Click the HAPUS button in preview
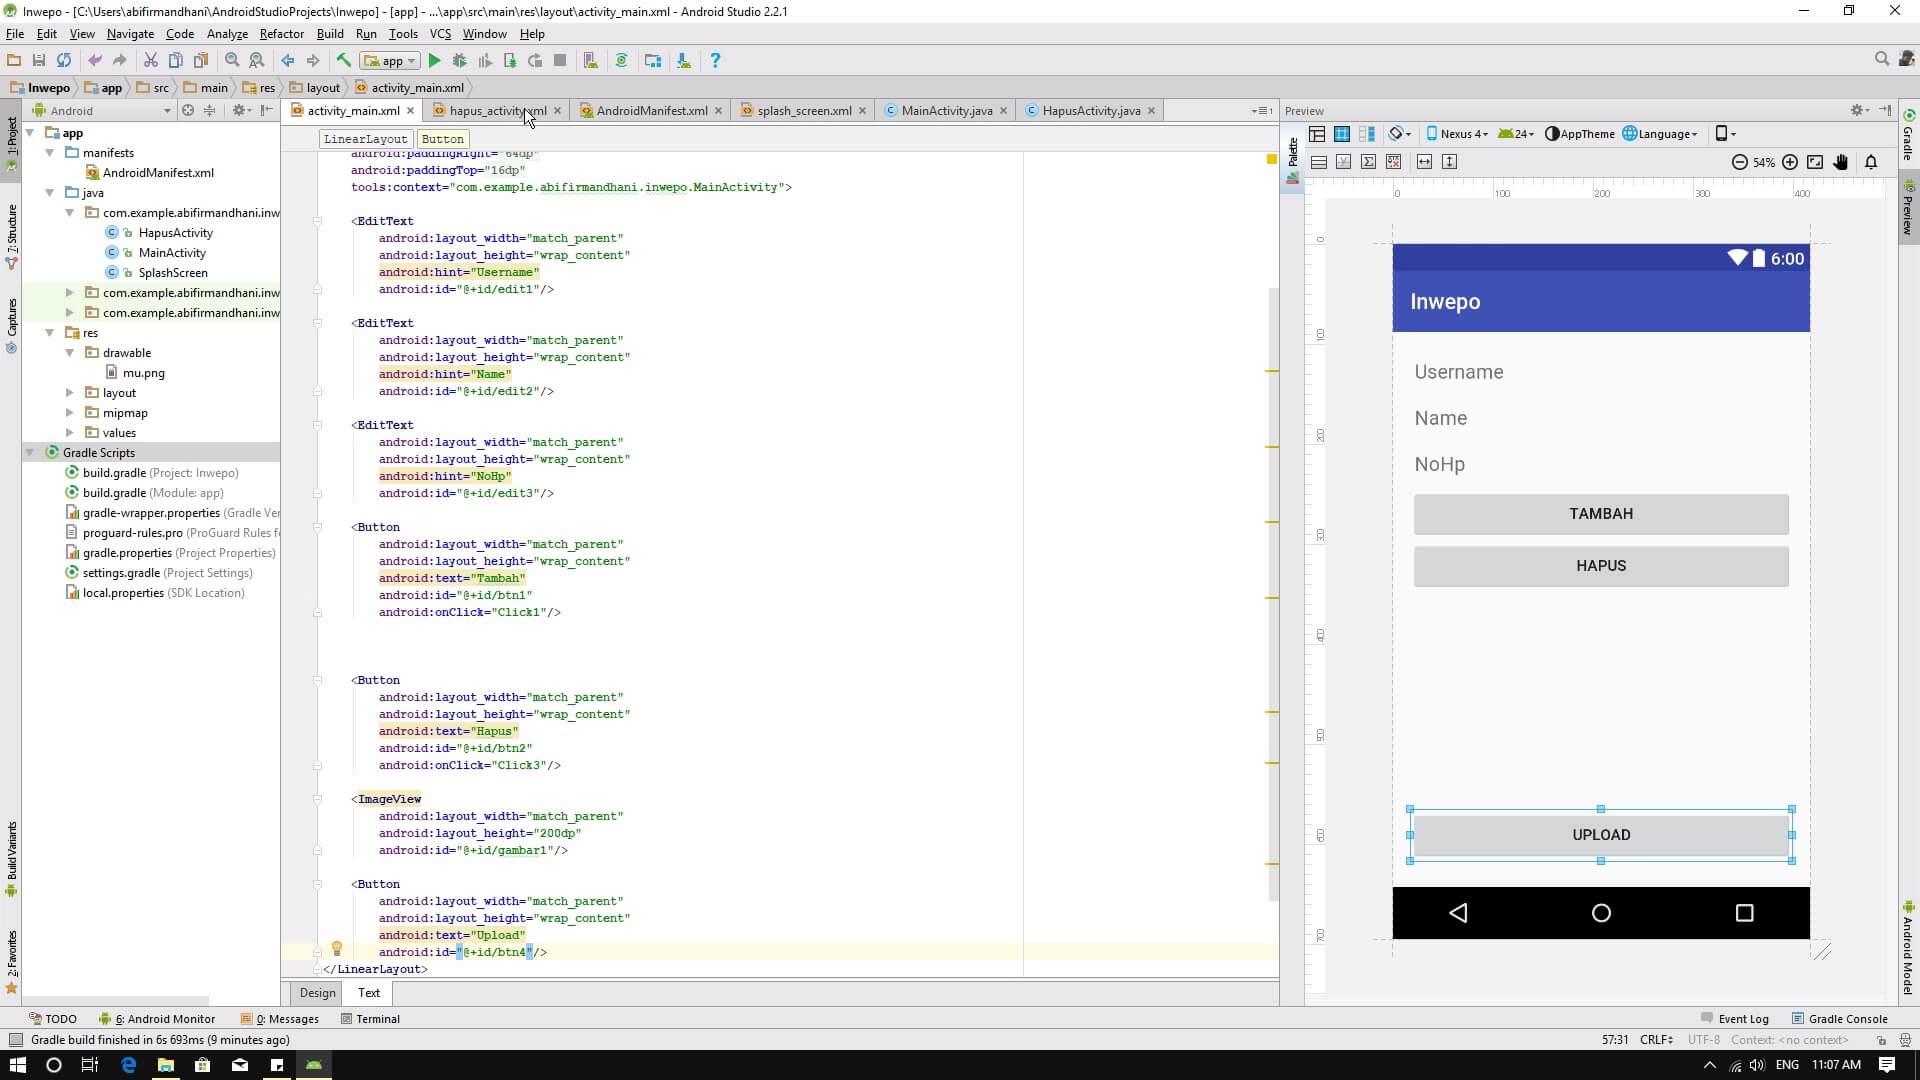This screenshot has width=1920, height=1080. pos(1600,566)
